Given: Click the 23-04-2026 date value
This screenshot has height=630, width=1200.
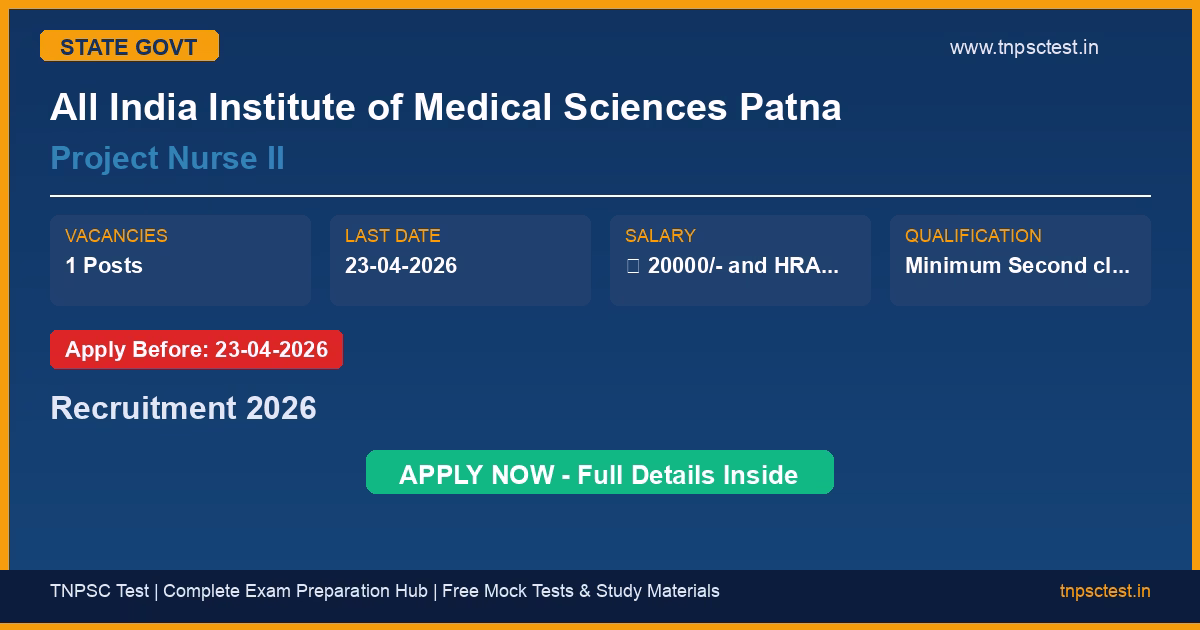Looking at the screenshot, I should click(x=400, y=266).
